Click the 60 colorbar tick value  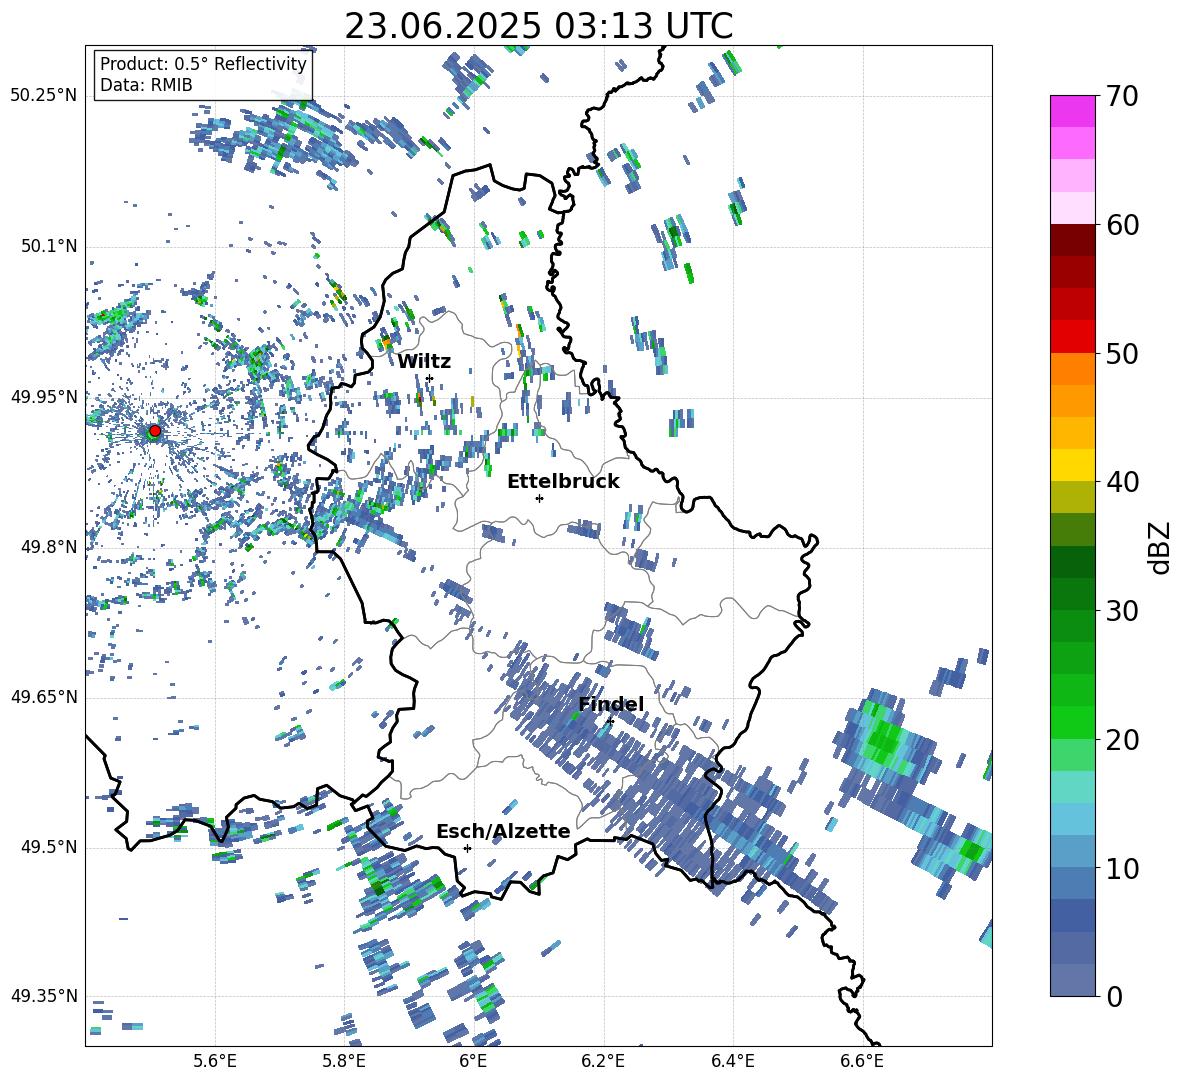tap(1122, 225)
